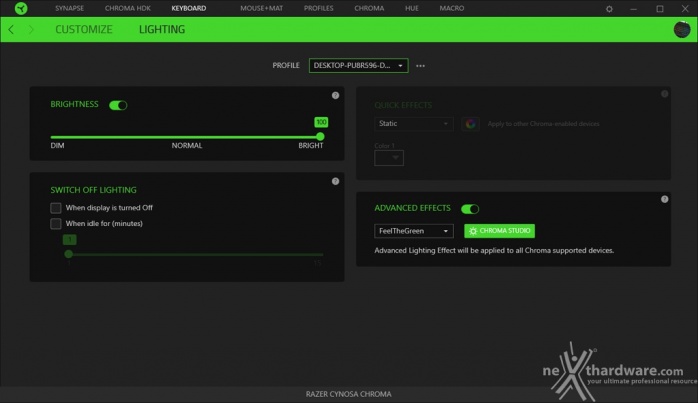Click the Chroma color wheel sync icon
Screen dimensions: 698x403
click(471, 124)
